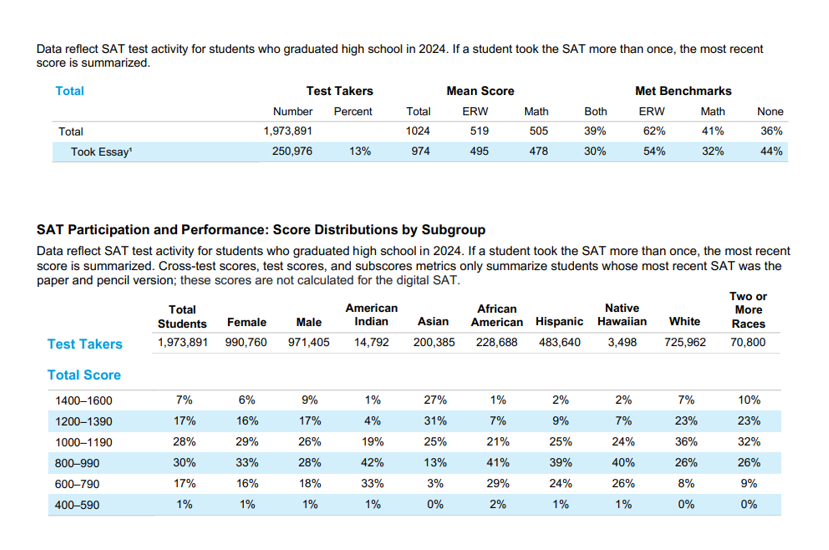Click the 'None' column header in Met Benchmarks
Screen dimensions: 829x550
[x=770, y=112]
